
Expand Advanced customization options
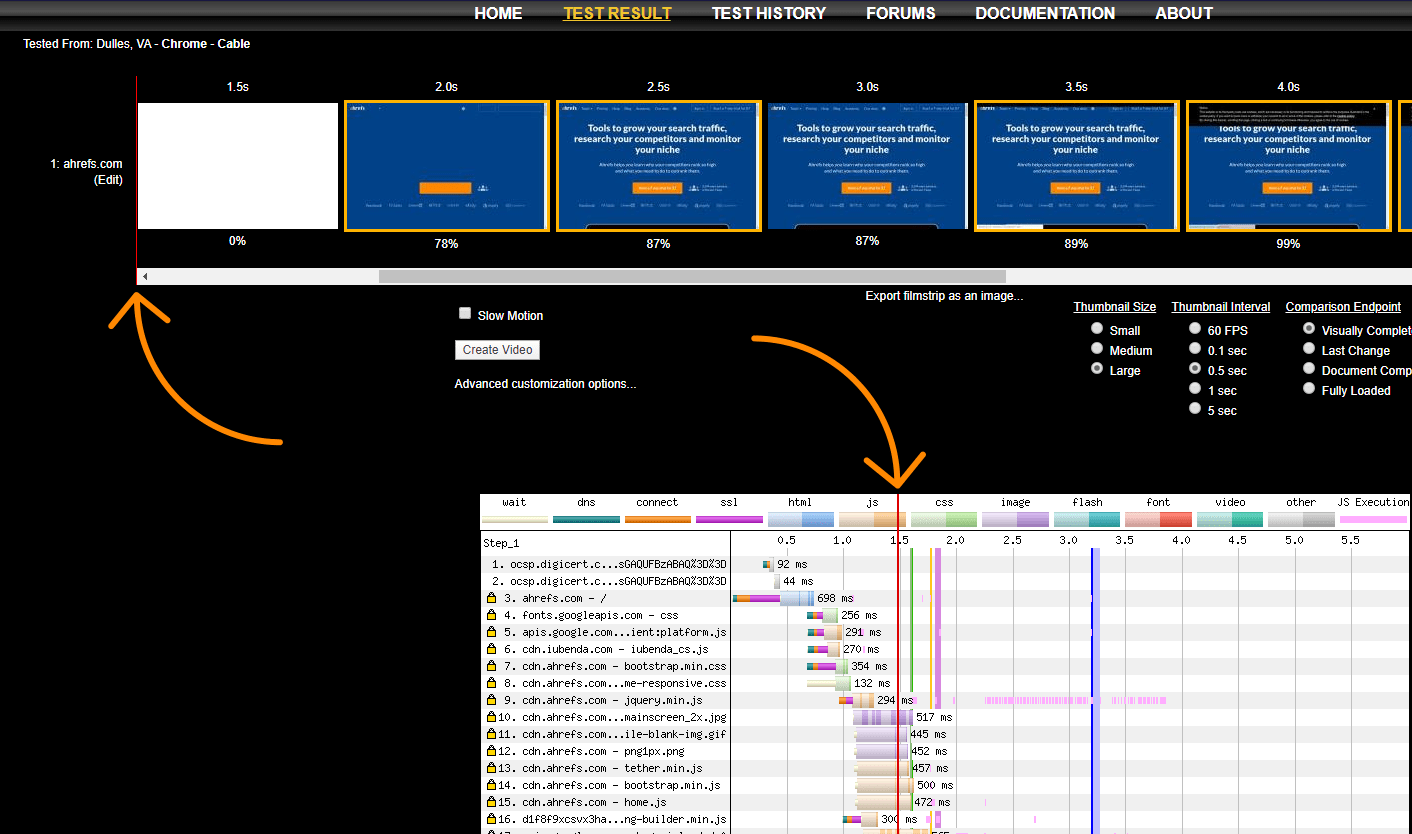click(545, 384)
